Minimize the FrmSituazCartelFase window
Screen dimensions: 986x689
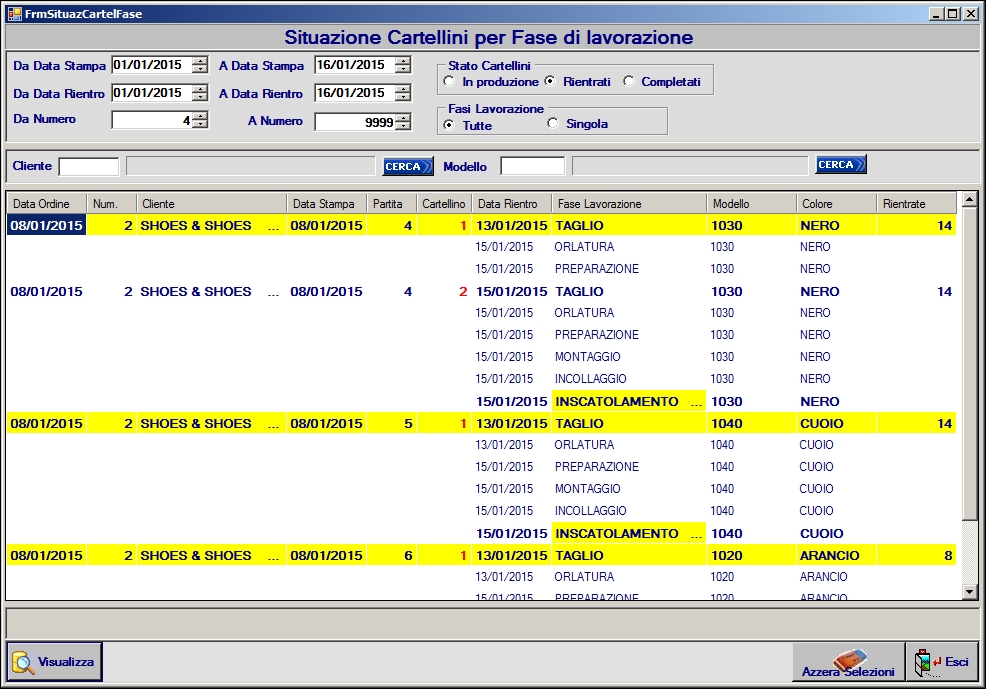936,13
